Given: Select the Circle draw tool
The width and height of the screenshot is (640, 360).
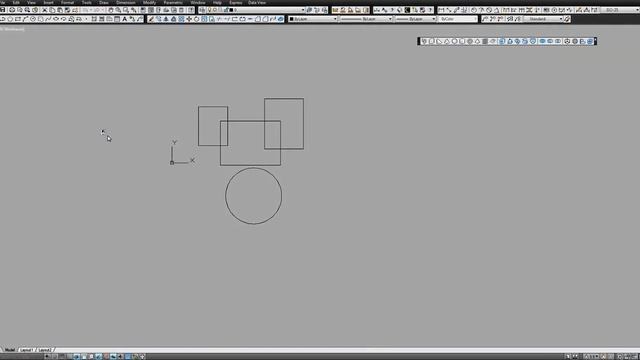Looking at the screenshot, I should coord(33,19).
